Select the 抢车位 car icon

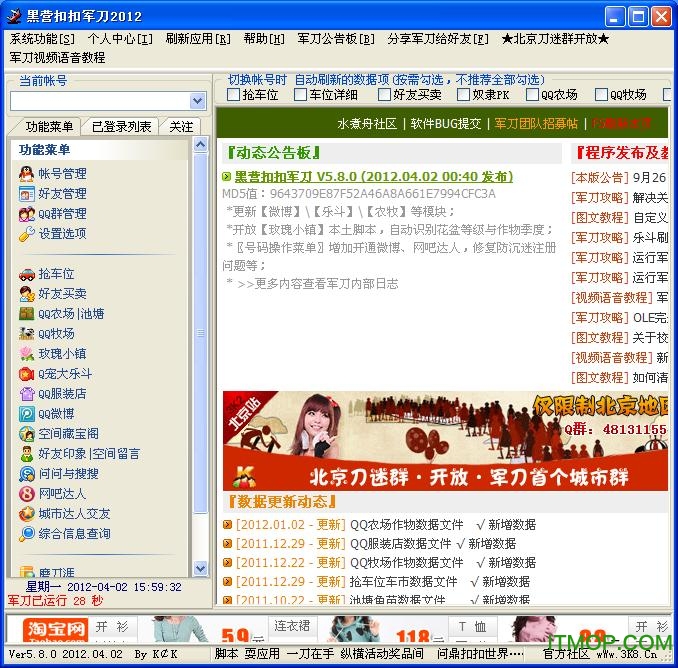[x=27, y=273]
